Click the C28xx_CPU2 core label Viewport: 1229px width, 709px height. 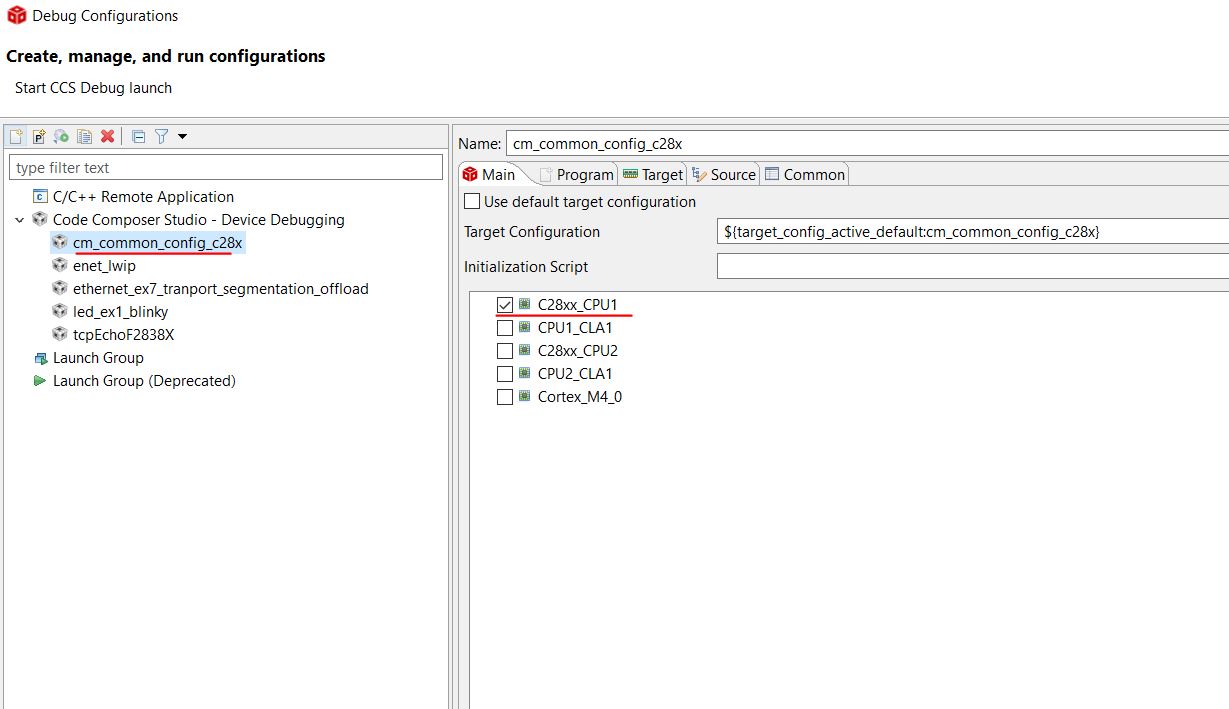click(577, 351)
